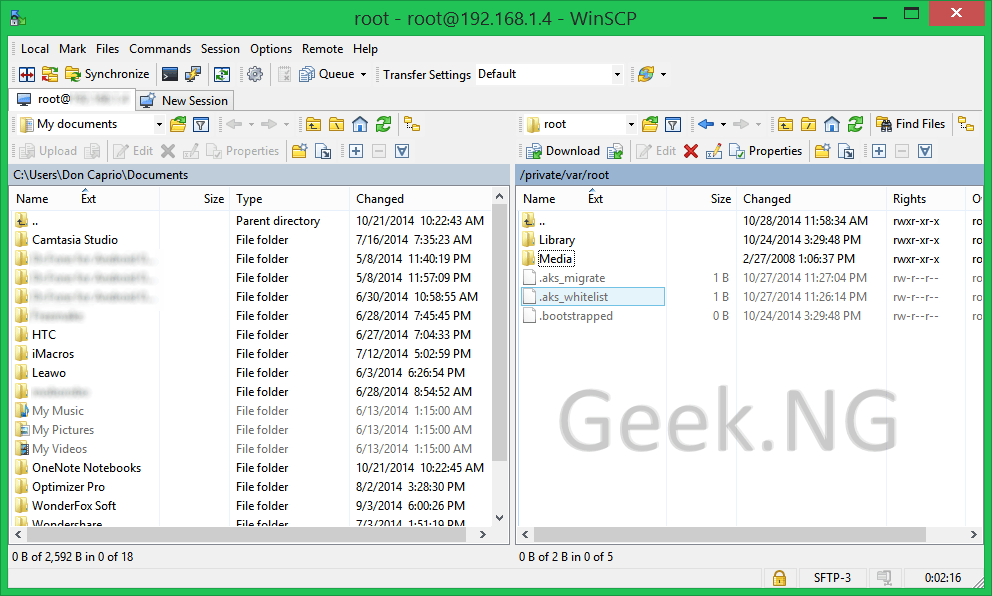The width and height of the screenshot is (992, 596).
Task: Click Find Files in remote panel
Action: point(911,125)
